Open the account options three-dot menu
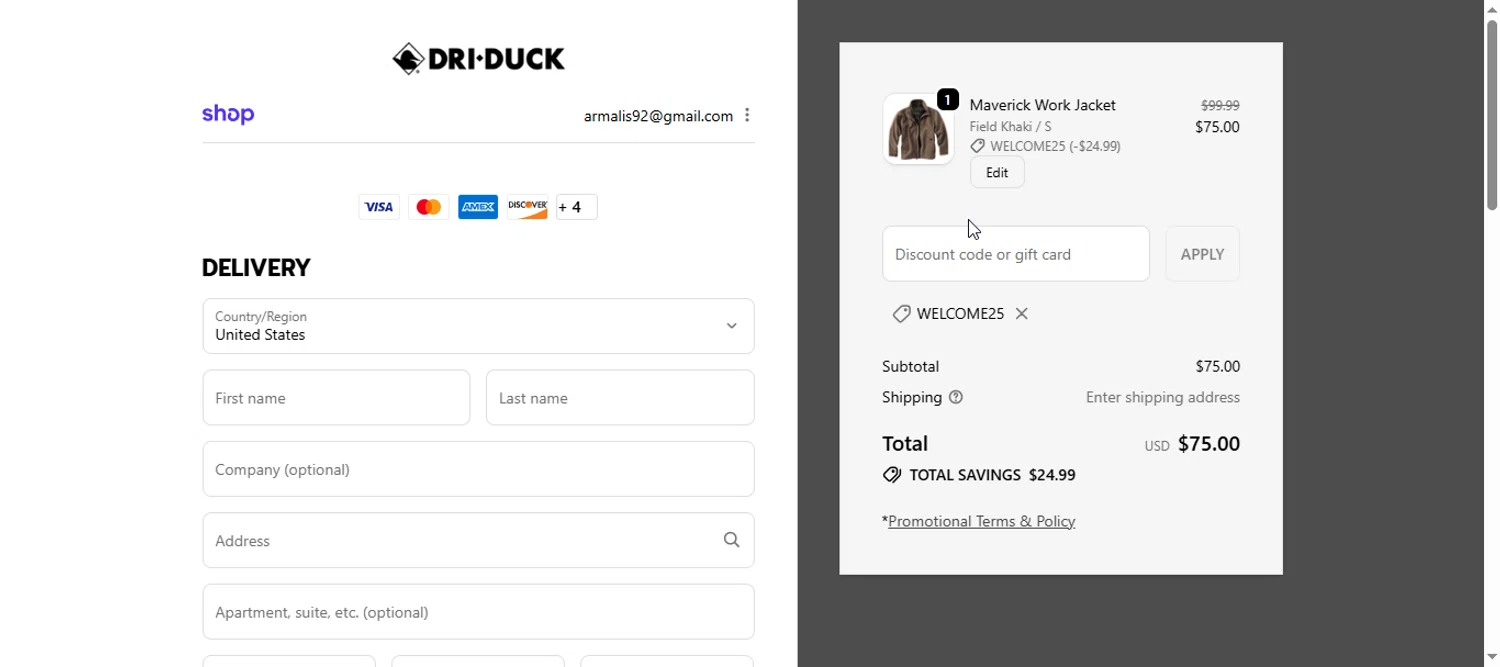This screenshot has height=667, width=1500. click(x=747, y=115)
